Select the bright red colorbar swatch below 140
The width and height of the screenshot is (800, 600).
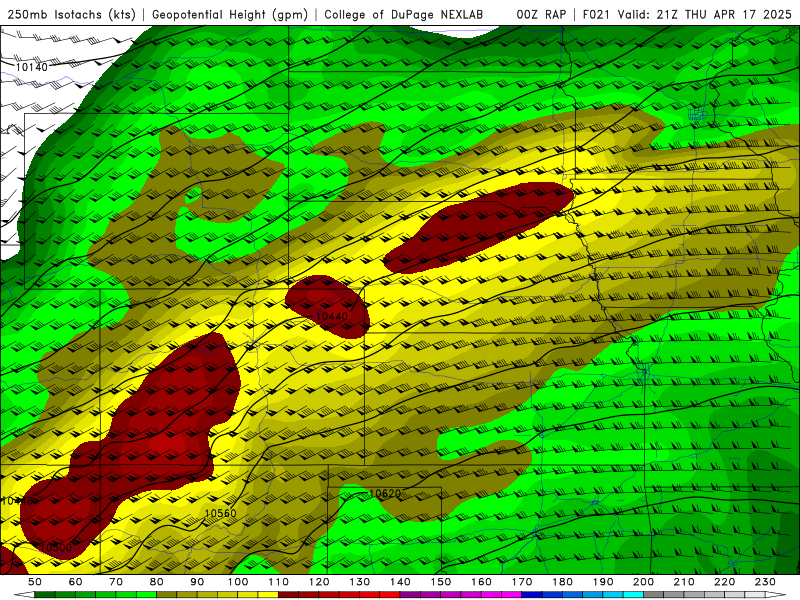click(x=390, y=594)
